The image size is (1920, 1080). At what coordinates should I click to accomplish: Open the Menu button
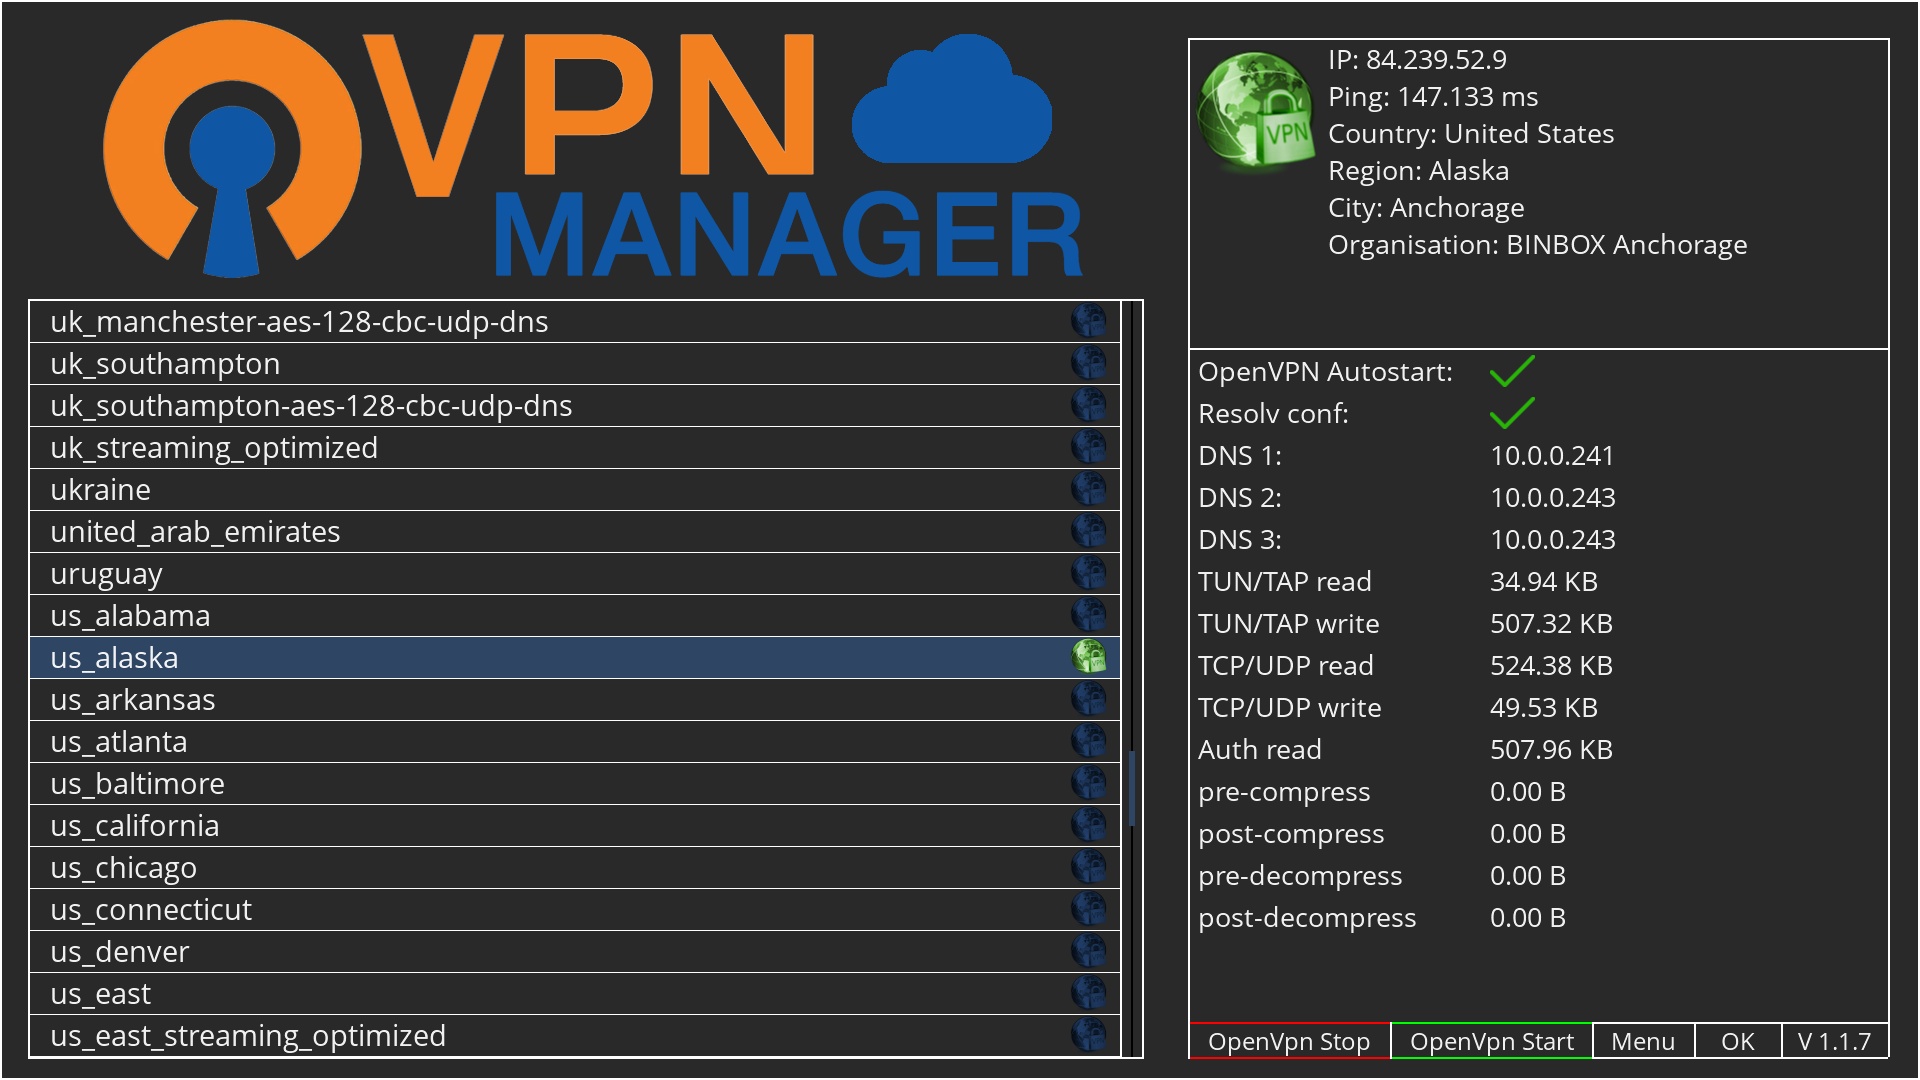[x=1643, y=1041]
